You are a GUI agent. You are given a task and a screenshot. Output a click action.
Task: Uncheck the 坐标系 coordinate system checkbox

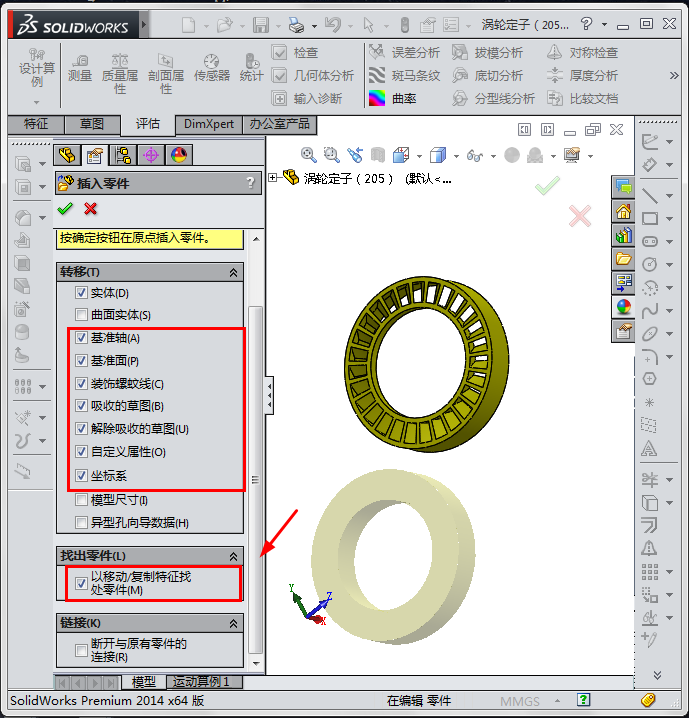[x=82, y=476]
